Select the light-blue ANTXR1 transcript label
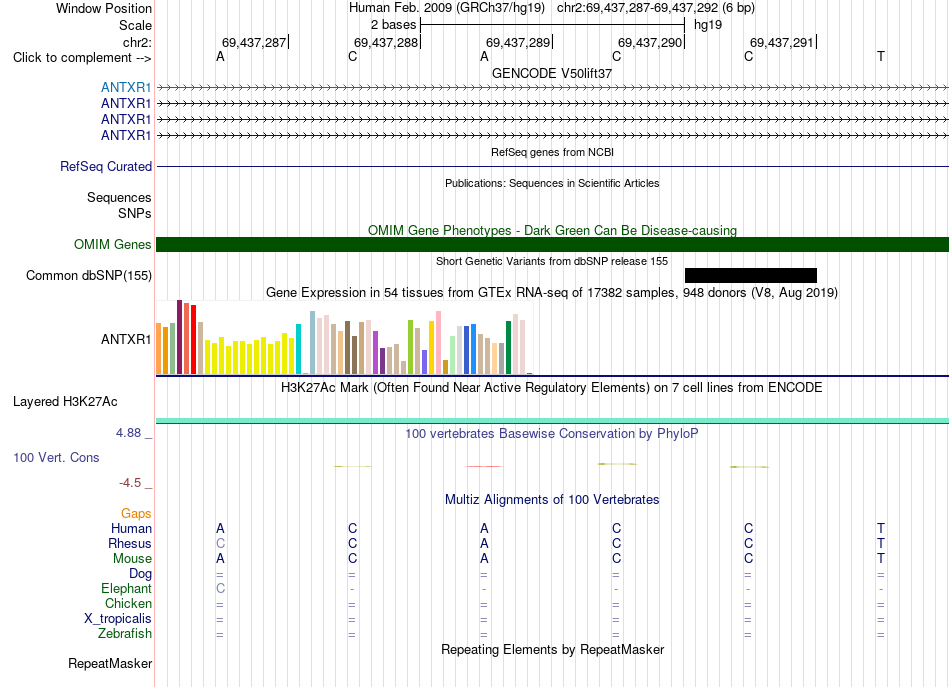The height and width of the screenshot is (687, 950). [125, 87]
